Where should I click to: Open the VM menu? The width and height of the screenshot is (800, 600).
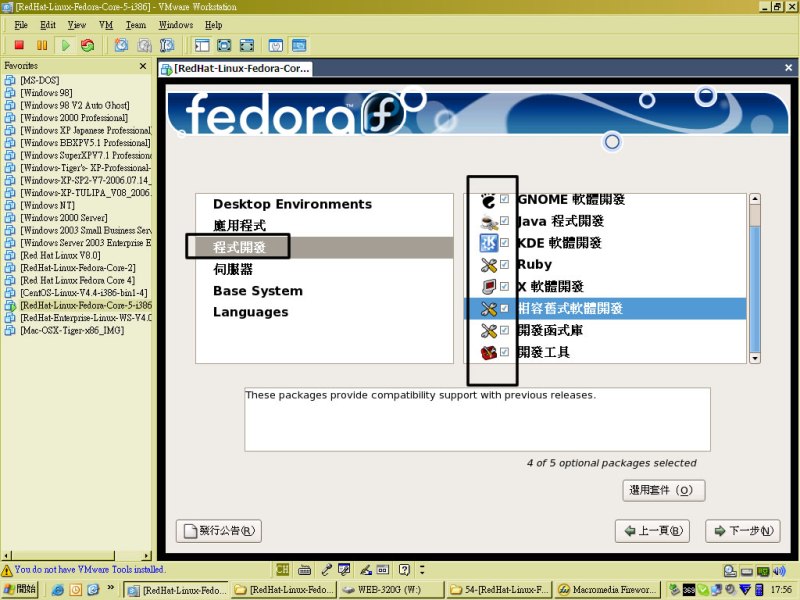[106, 25]
